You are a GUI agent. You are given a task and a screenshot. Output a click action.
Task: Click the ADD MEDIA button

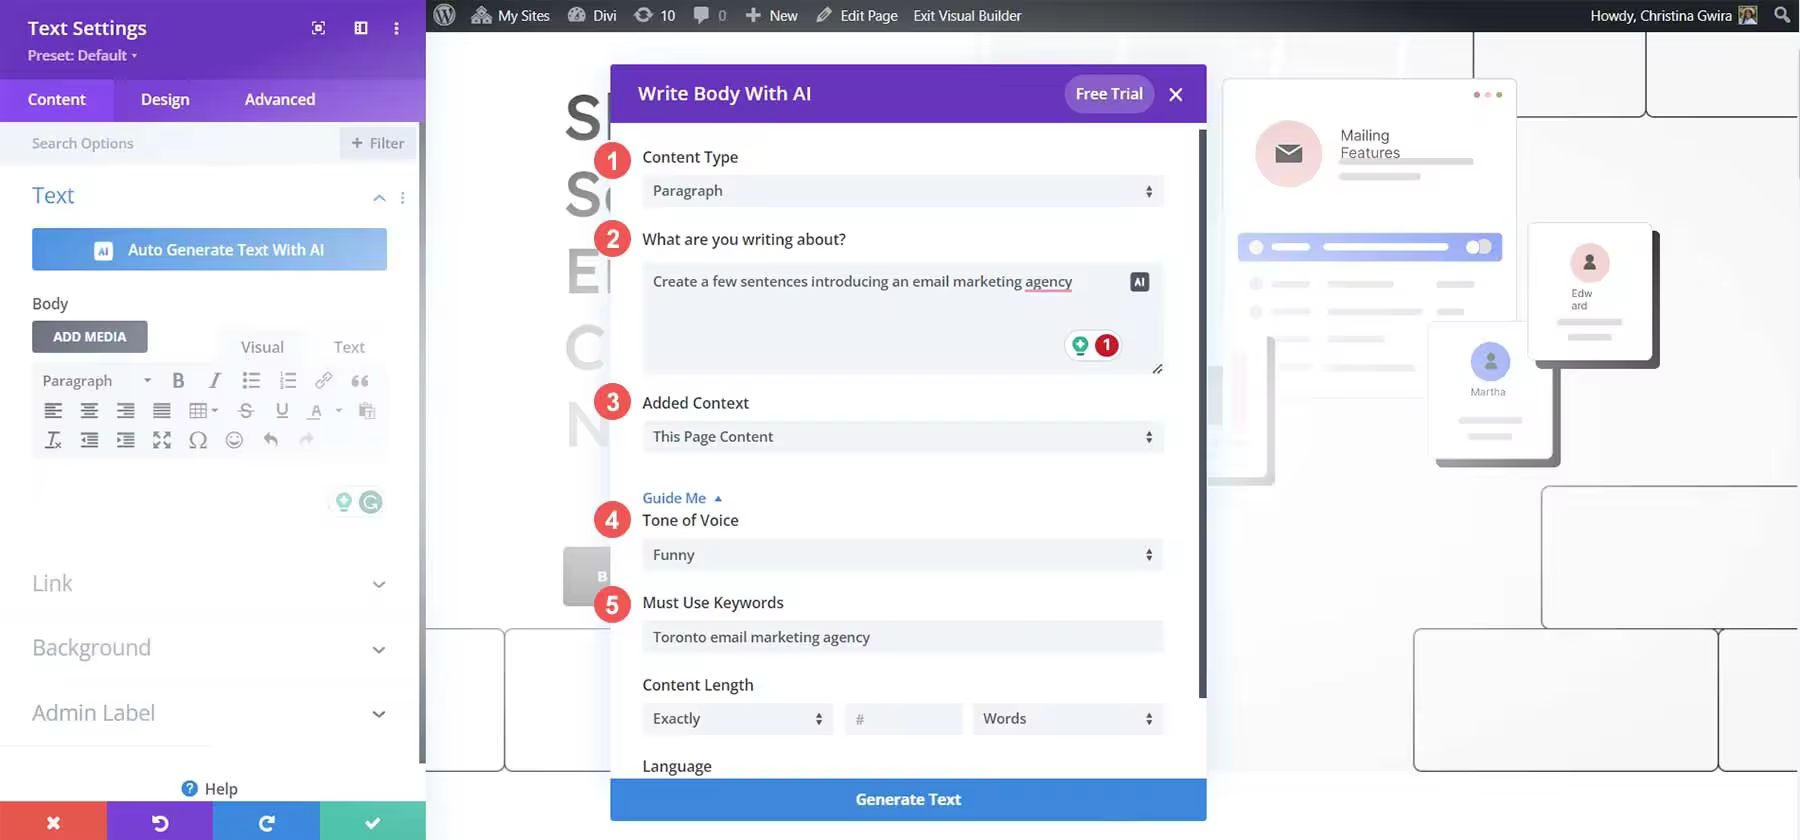coord(90,337)
